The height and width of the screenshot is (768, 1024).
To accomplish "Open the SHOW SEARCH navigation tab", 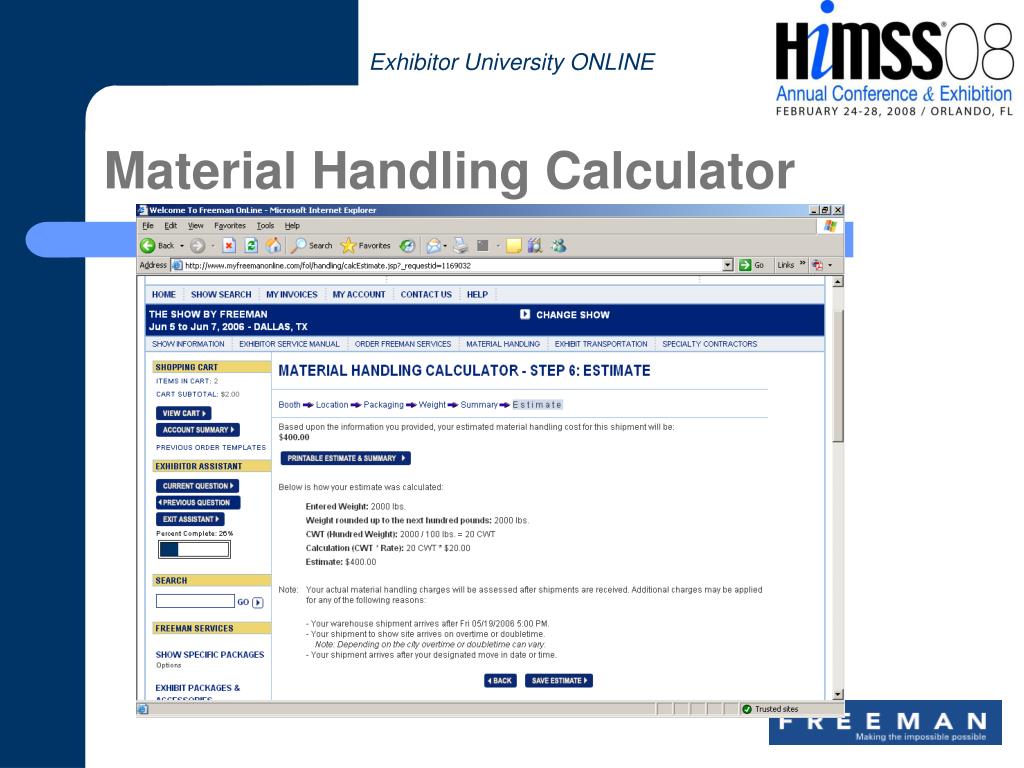I will coord(221,295).
